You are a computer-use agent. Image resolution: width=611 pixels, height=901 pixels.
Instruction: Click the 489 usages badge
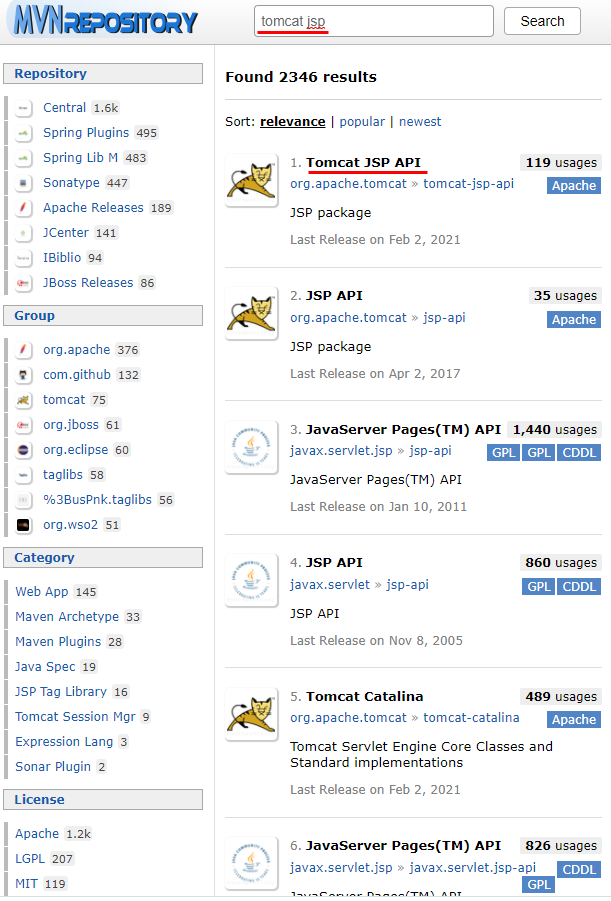561,696
